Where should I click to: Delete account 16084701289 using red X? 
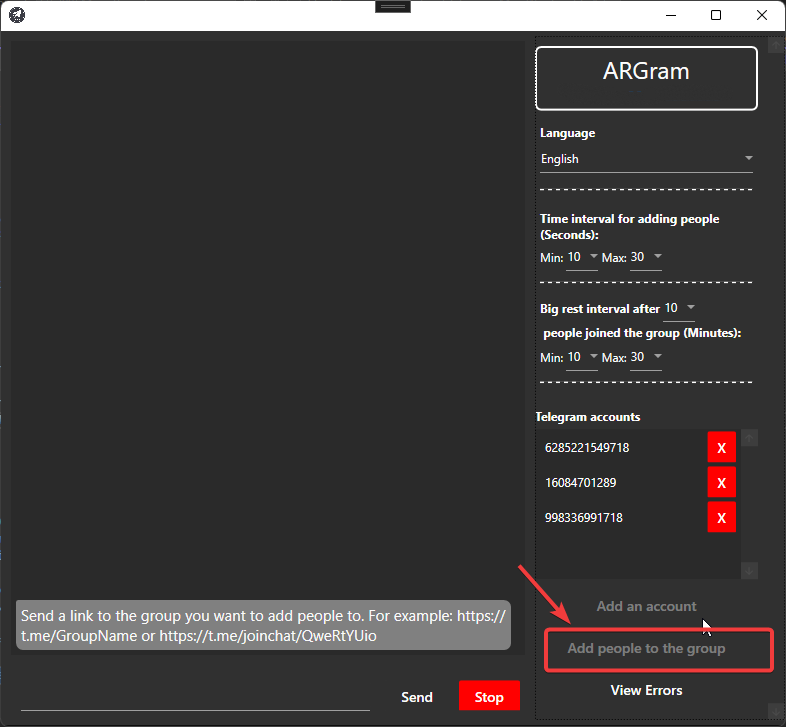[x=721, y=483]
